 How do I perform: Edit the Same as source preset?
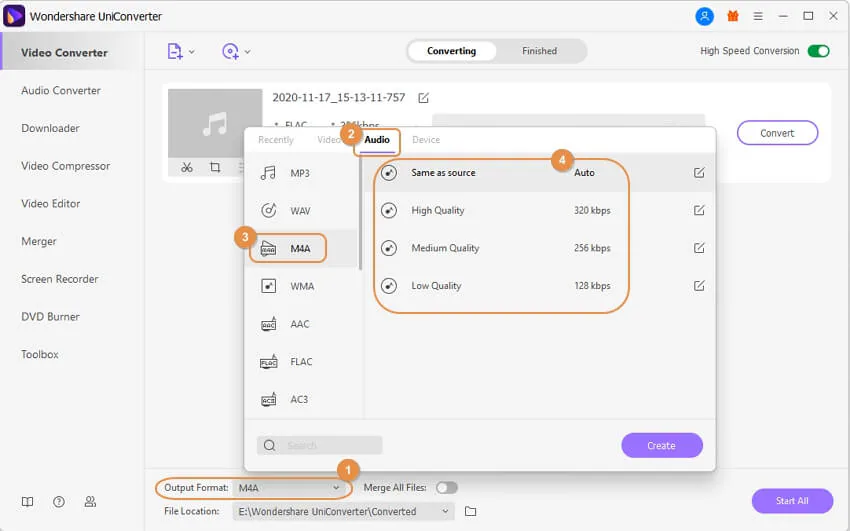point(699,173)
